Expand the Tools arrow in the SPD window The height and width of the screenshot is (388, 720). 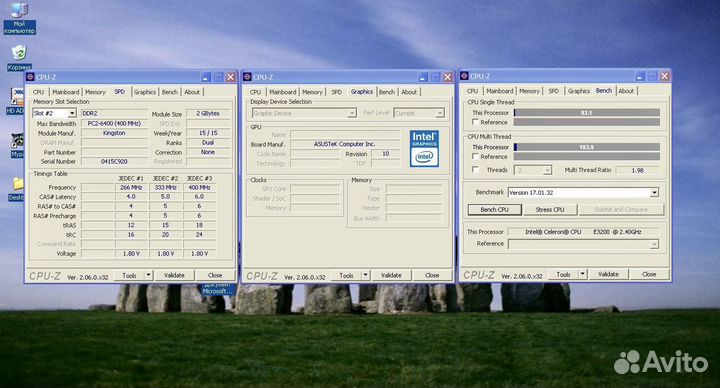pos(148,276)
